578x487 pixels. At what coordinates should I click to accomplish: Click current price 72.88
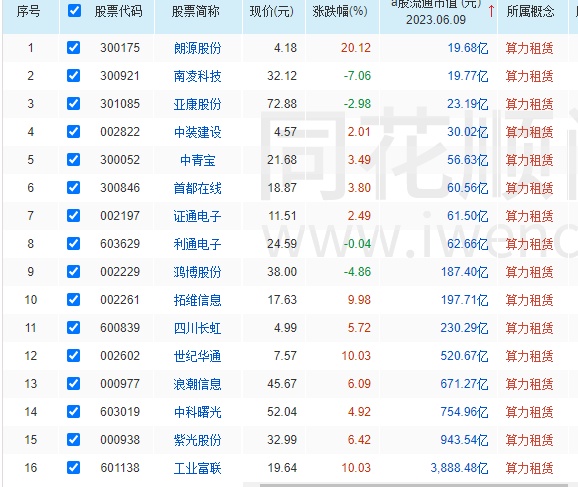(282, 104)
